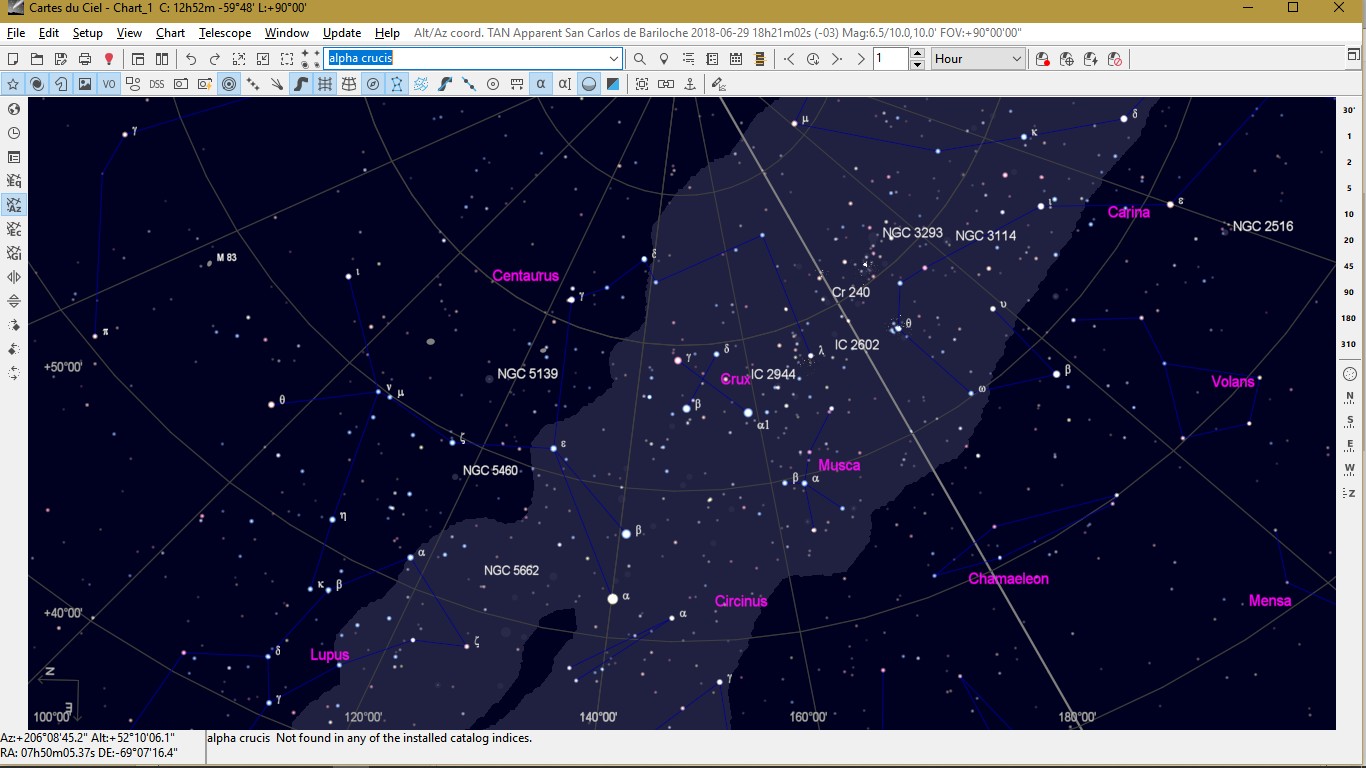The image size is (1366, 768).
Task: Step time forward with the right arrow
Action: 837,59
